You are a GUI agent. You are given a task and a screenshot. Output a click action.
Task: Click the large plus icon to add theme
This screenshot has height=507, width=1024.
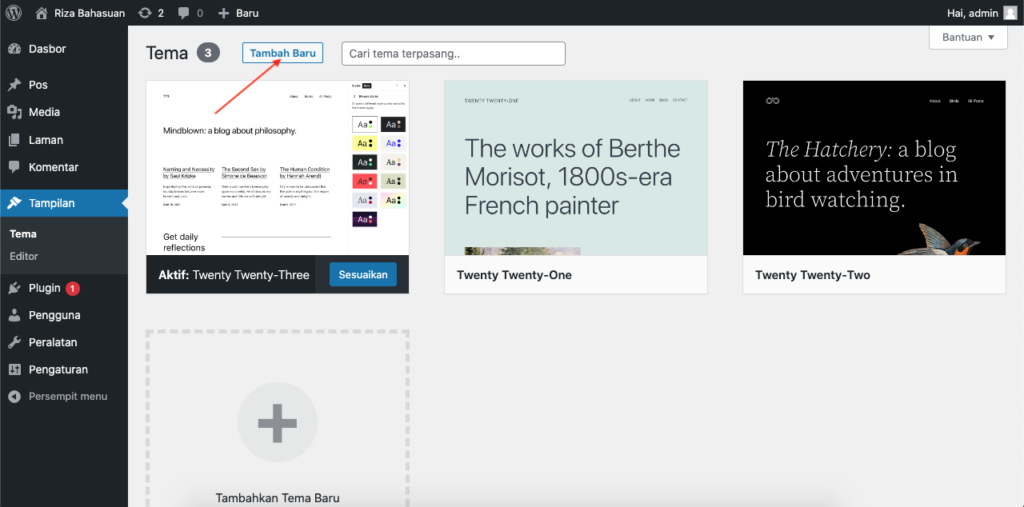pyautogui.click(x=278, y=422)
